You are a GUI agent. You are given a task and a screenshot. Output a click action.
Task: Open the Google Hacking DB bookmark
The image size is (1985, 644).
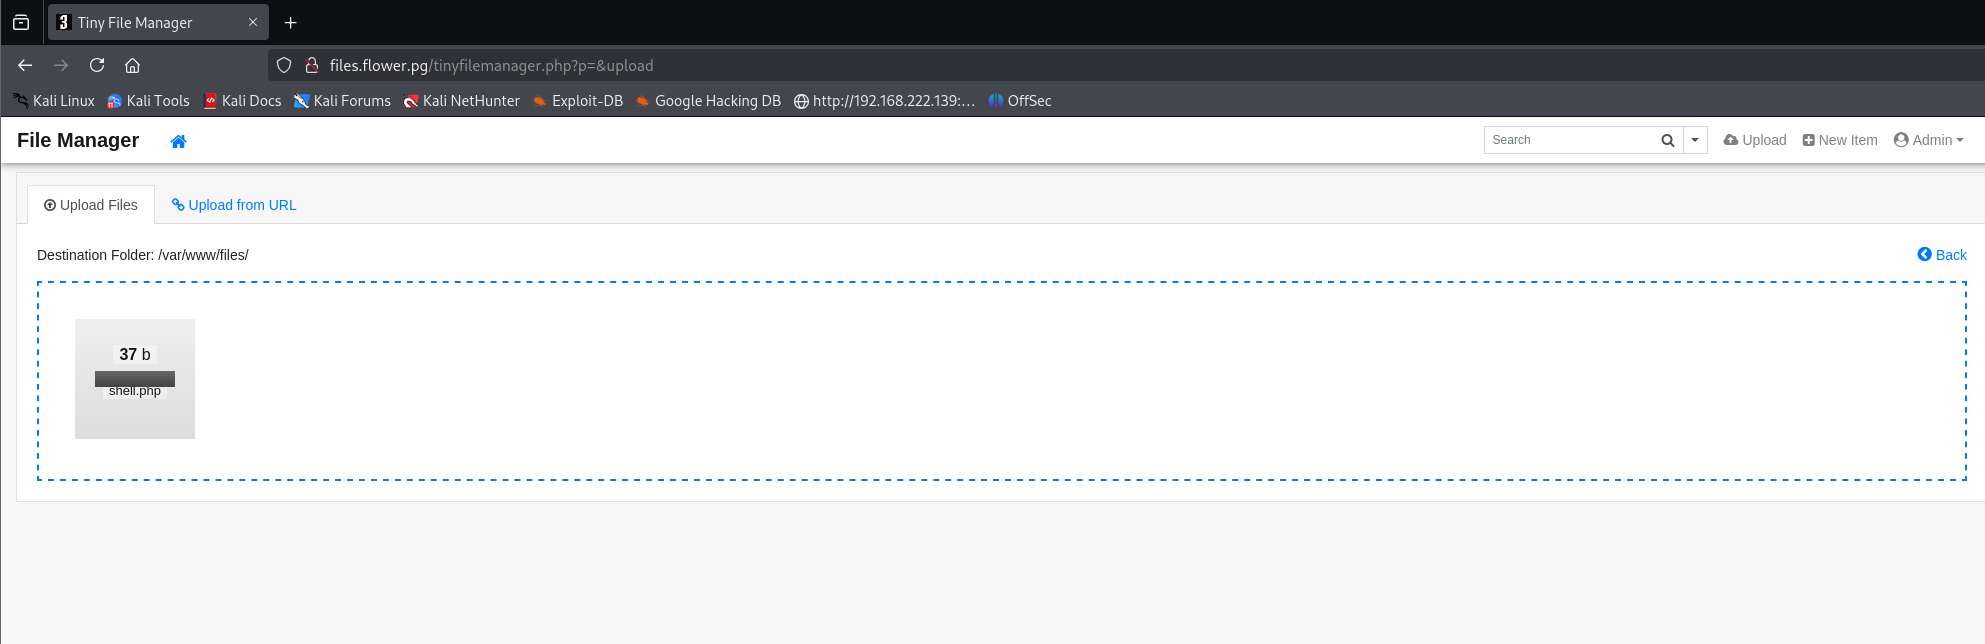coord(707,101)
